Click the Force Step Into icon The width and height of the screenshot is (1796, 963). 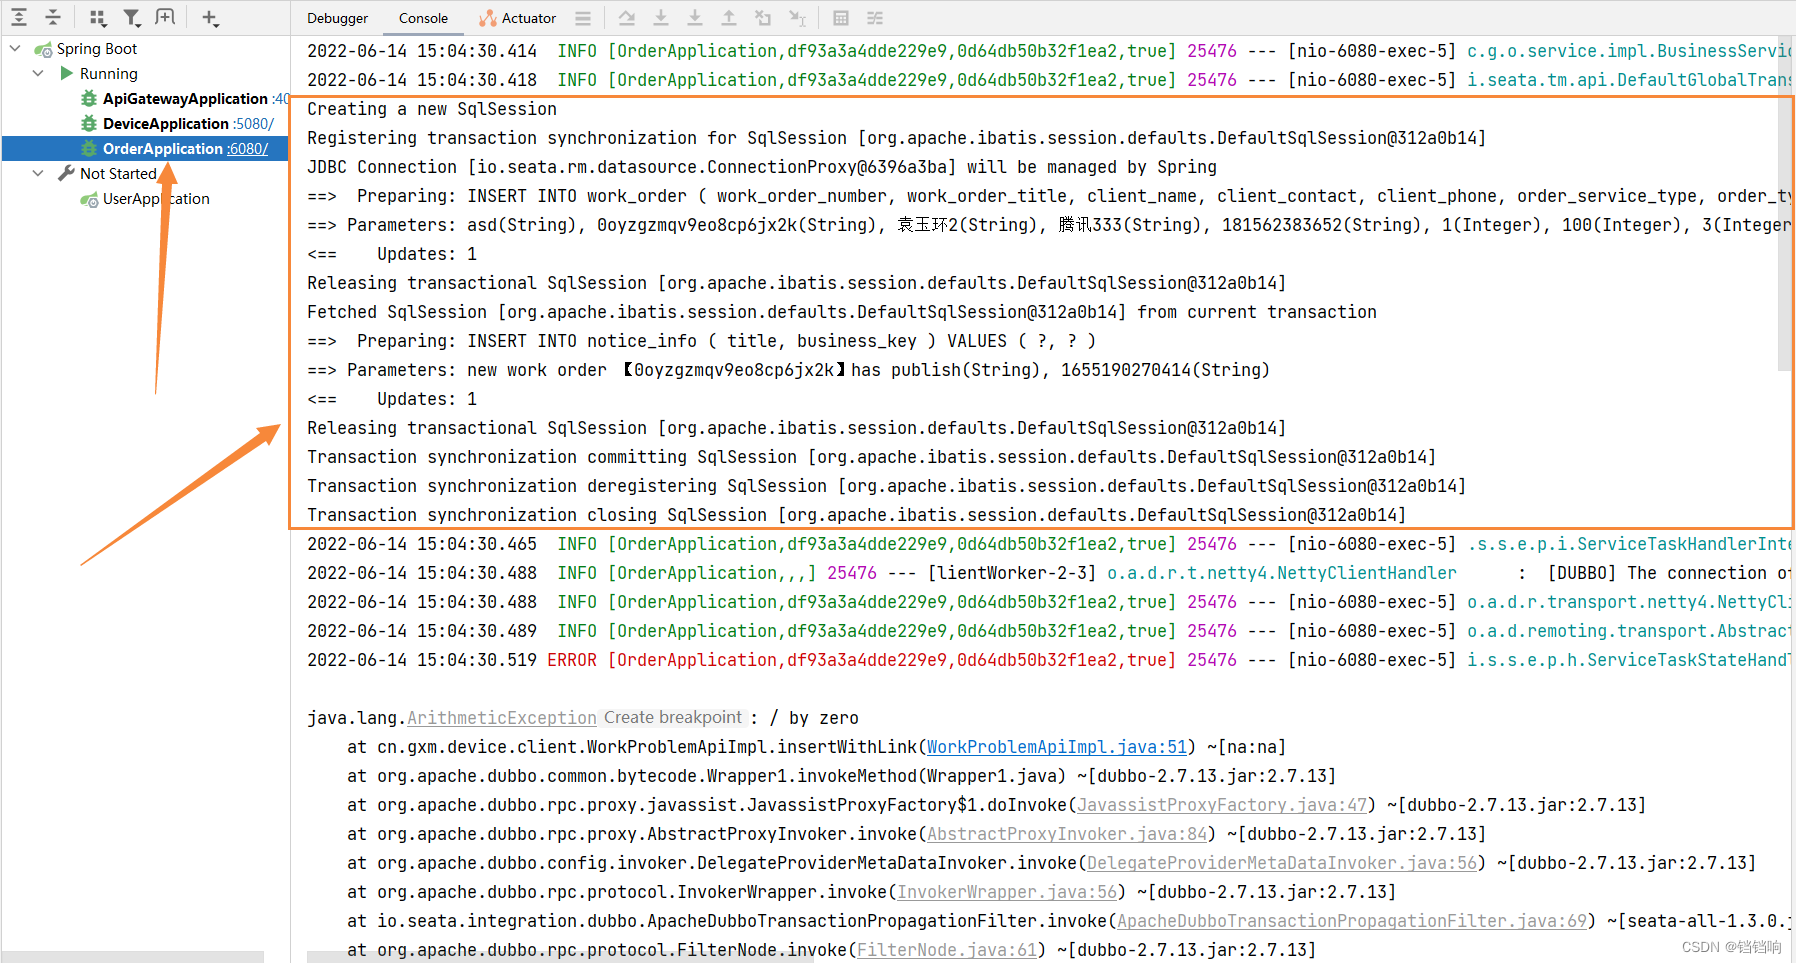tap(695, 18)
